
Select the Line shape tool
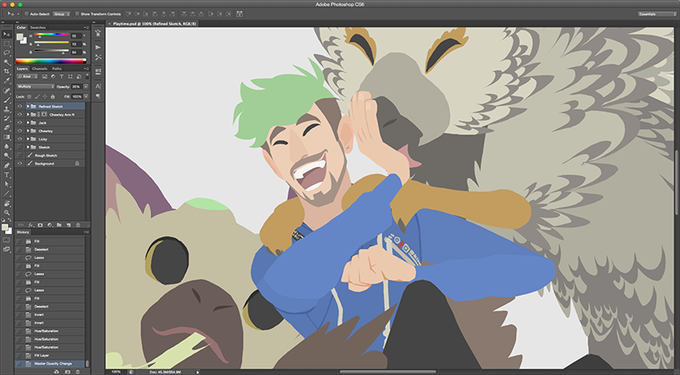click(x=7, y=193)
